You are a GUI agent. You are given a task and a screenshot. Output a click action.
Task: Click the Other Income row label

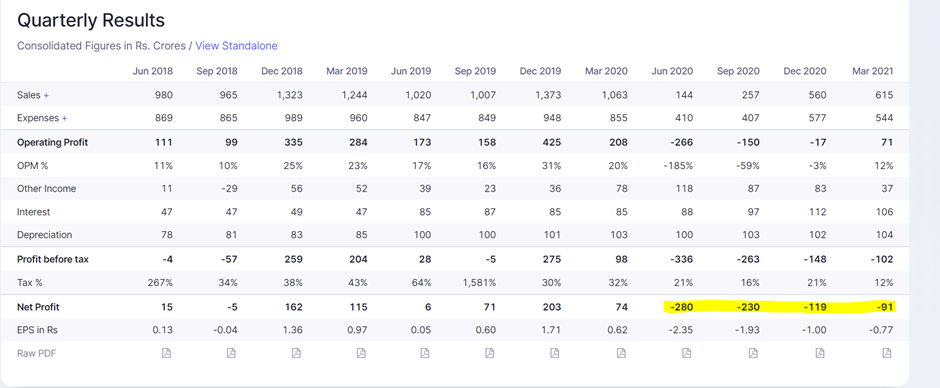(x=46, y=189)
